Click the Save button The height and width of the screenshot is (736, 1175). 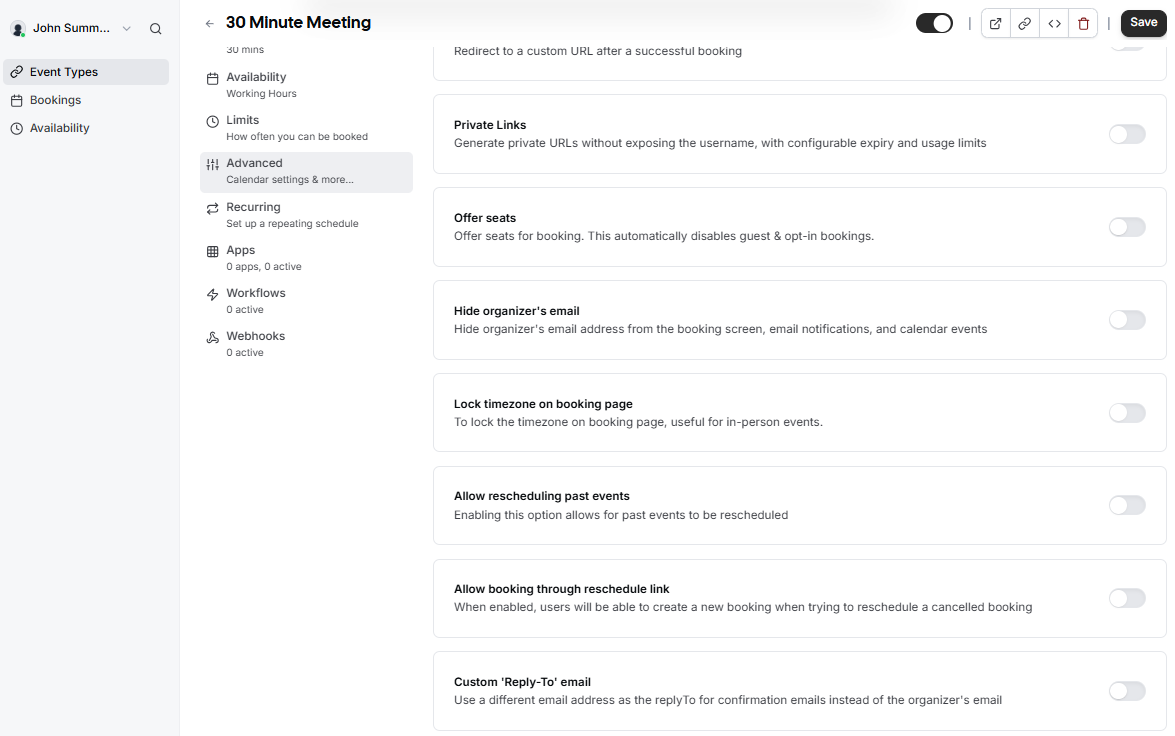tap(1144, 22)
